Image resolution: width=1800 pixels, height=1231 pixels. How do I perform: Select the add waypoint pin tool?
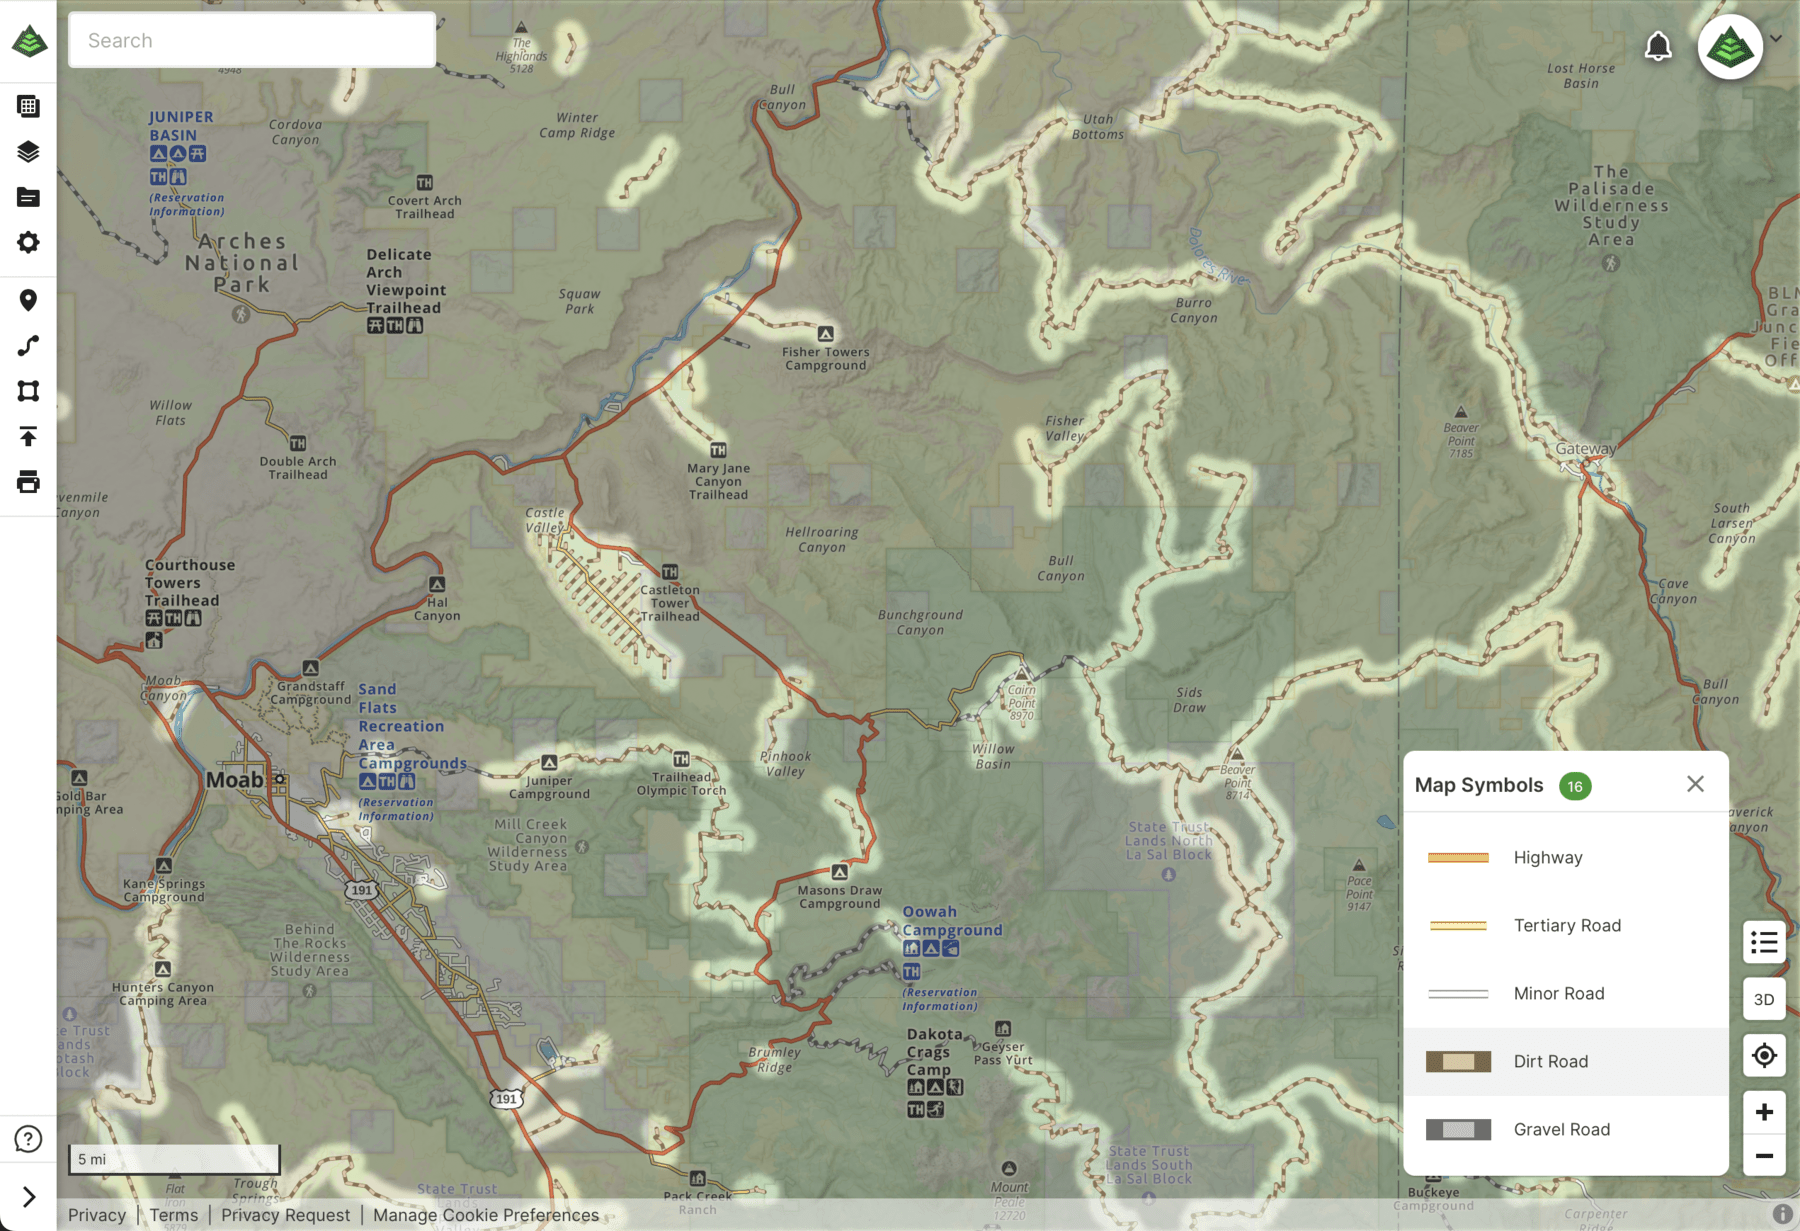point(28,300)
